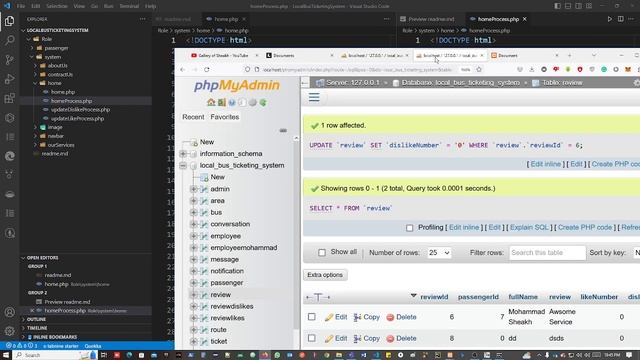Viewport: 640px width, 360px height.
Task: Open phpMyAdmin Recent tab
Action: click(193, 117)
